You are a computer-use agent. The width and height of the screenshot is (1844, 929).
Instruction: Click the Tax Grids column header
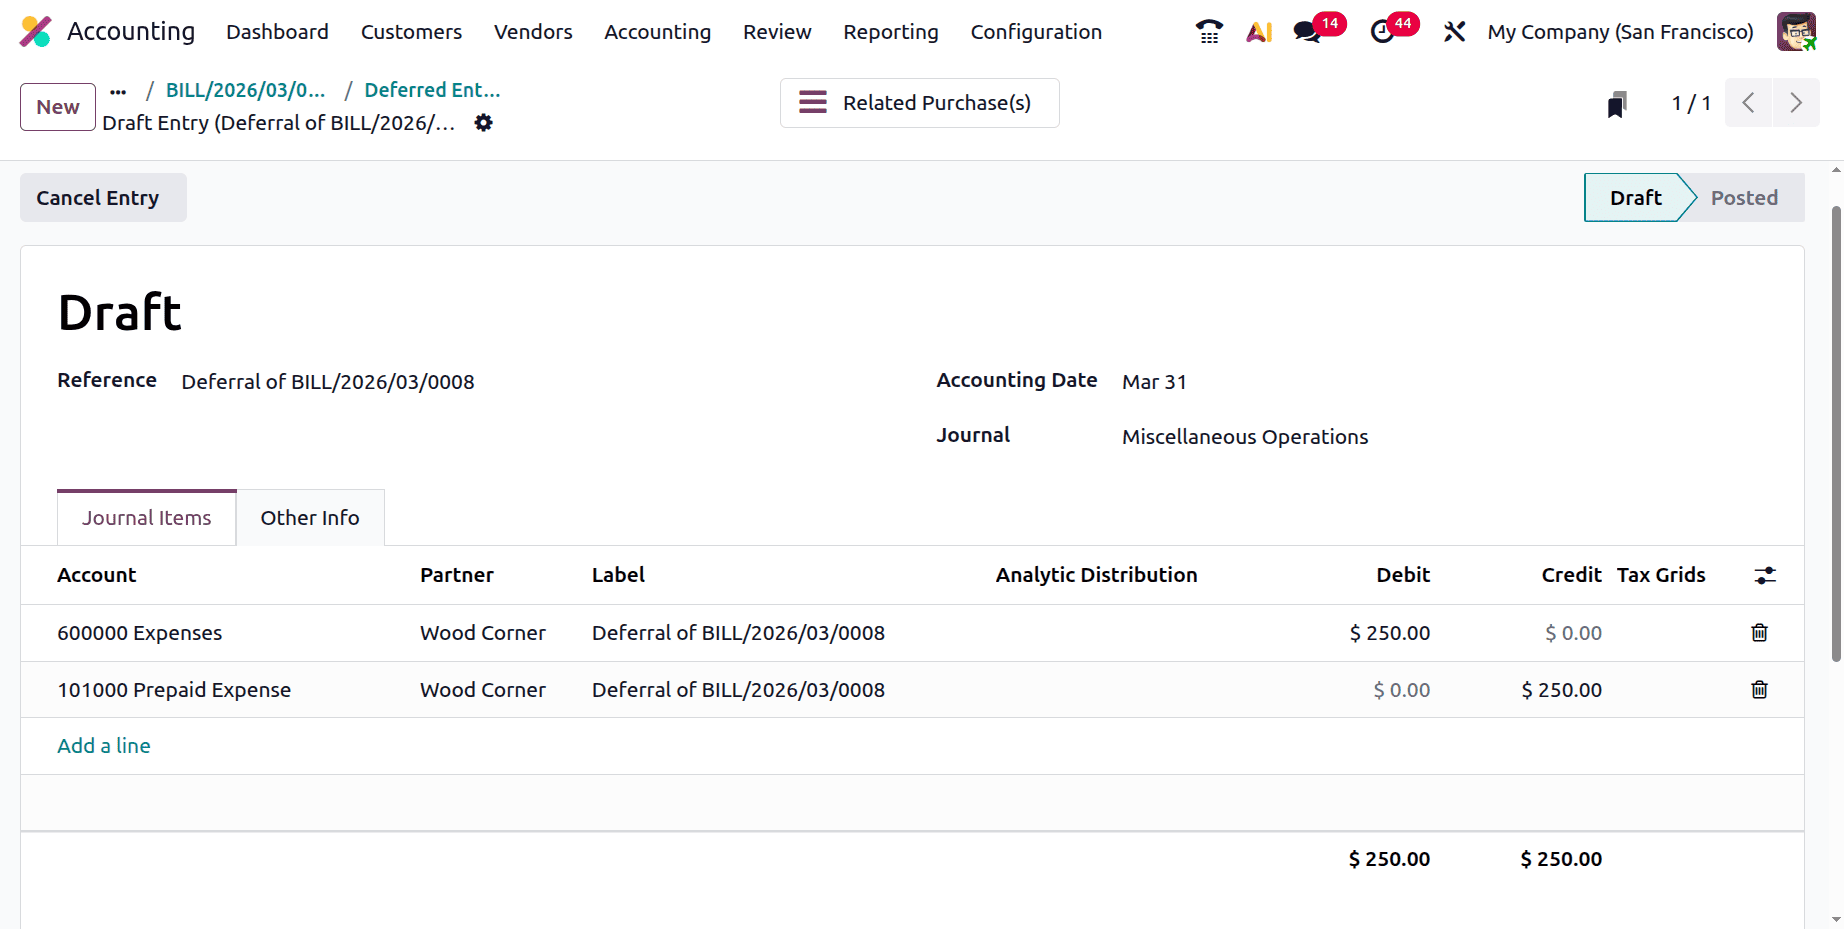1661,575
